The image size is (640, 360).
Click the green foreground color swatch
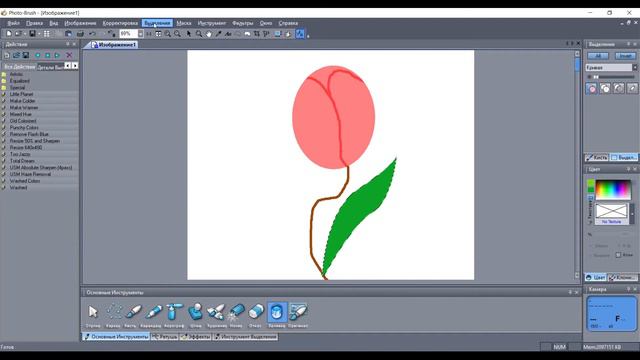[591, 184]
